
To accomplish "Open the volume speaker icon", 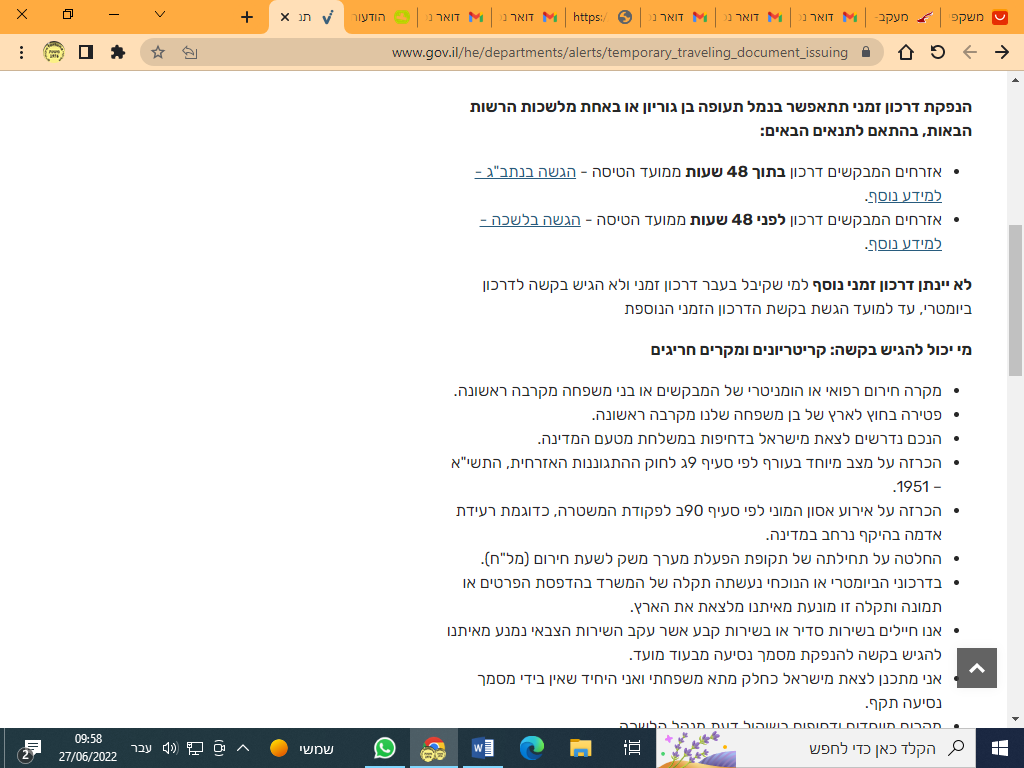I will (170, 748).
